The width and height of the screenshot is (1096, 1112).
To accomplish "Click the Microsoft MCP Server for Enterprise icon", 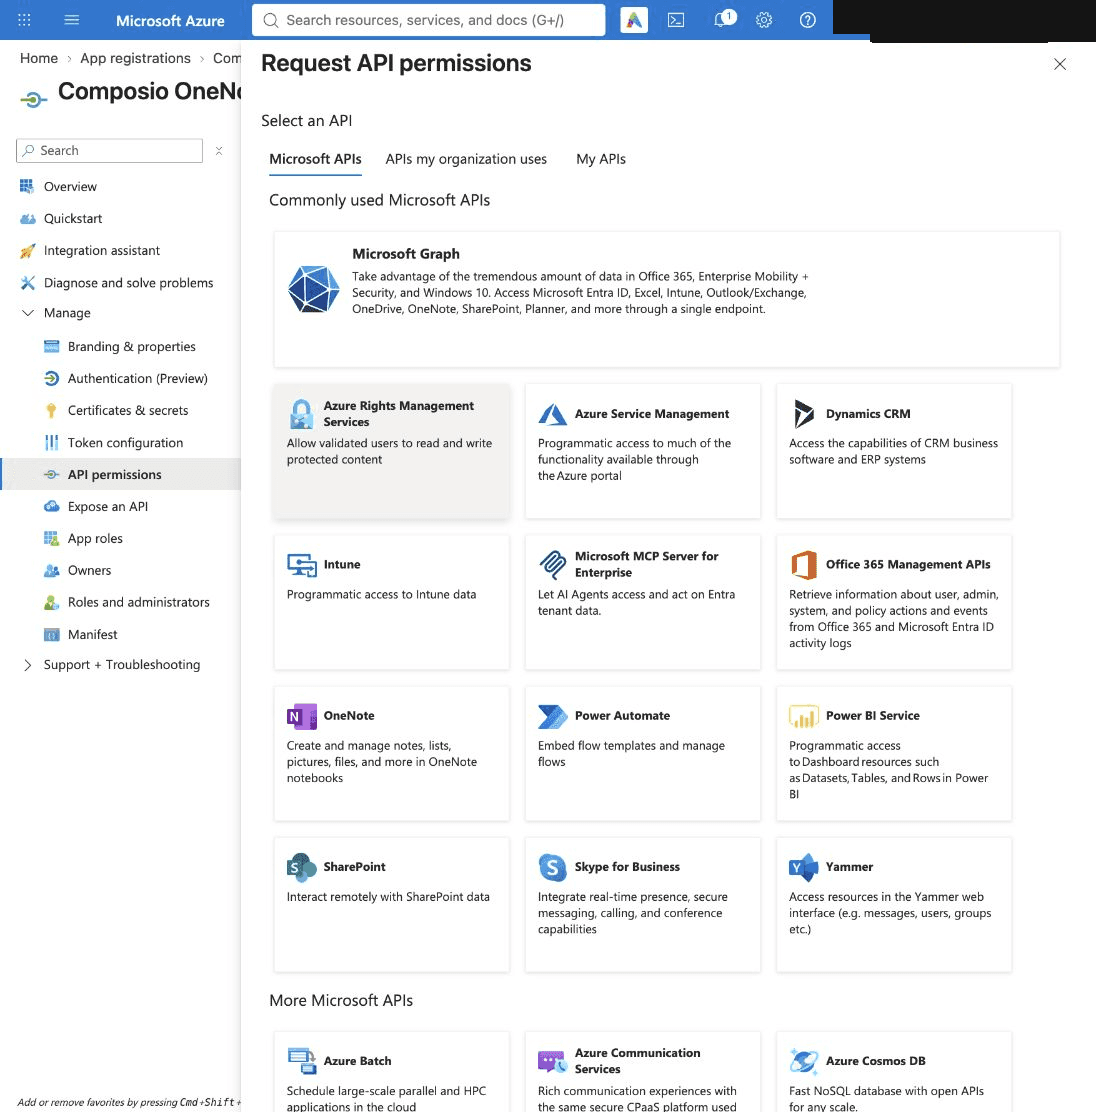I will pos(553,565).
